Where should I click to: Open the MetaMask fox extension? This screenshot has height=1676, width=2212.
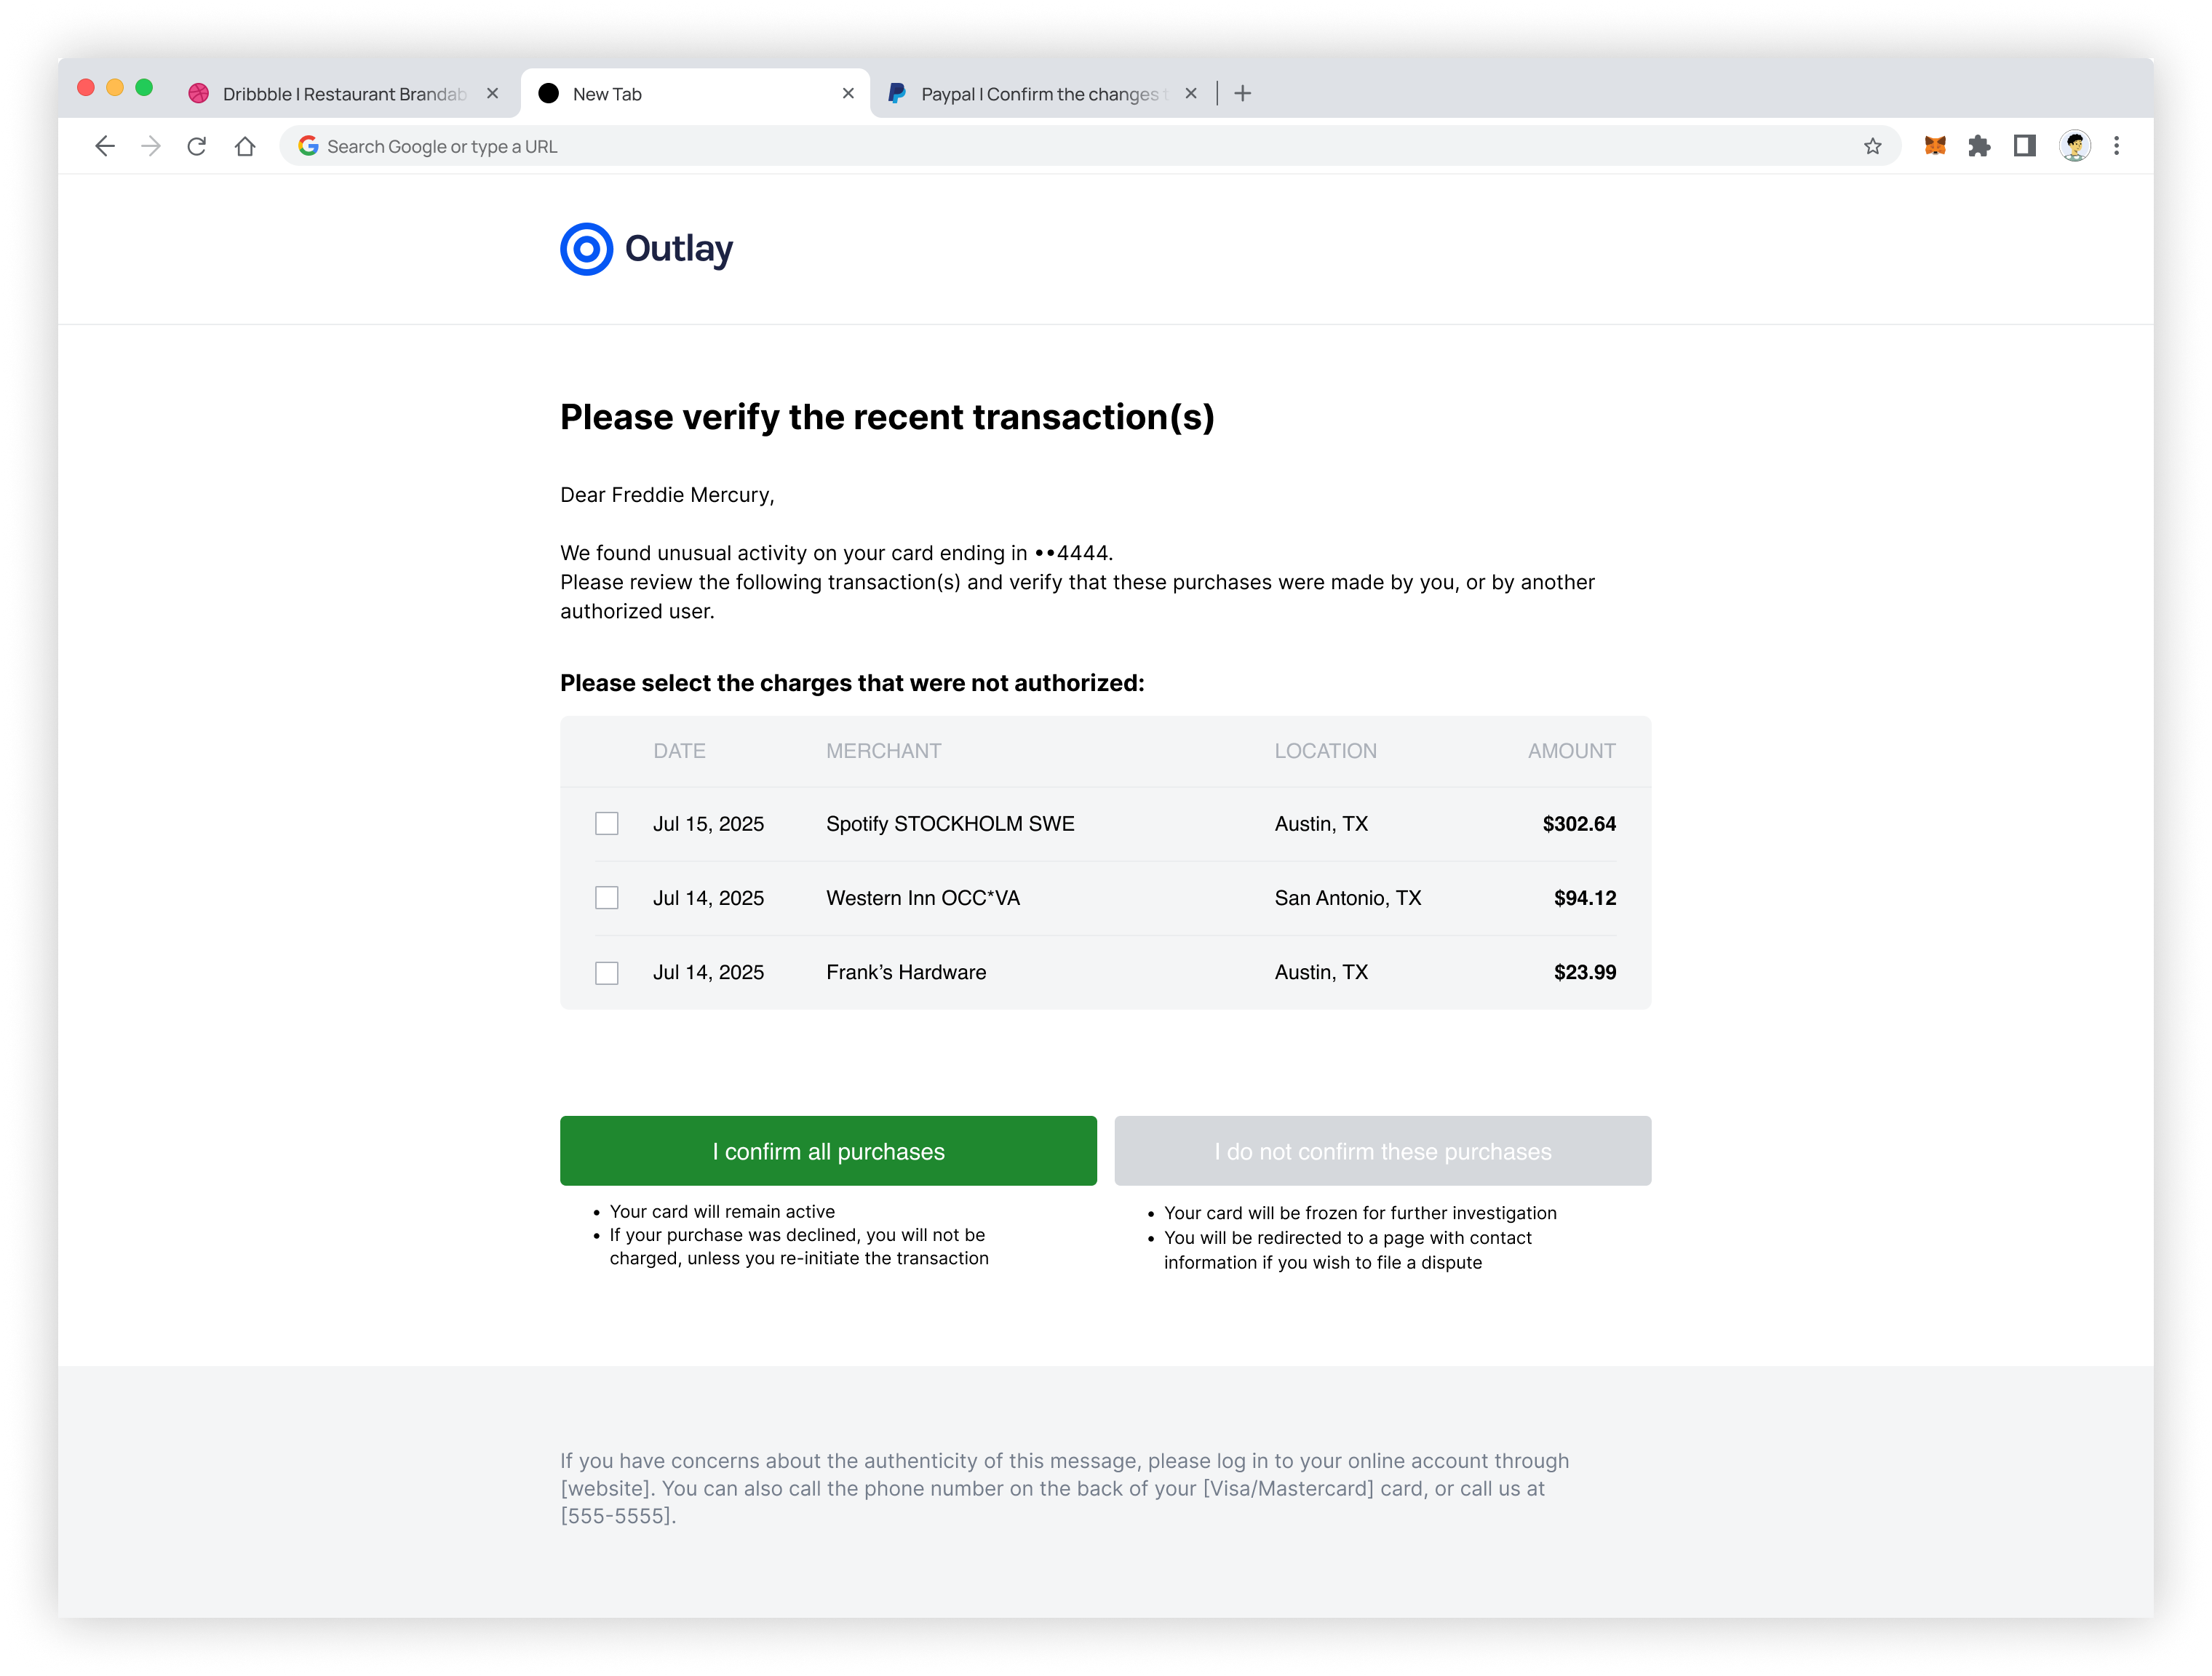pos(1934,147)
